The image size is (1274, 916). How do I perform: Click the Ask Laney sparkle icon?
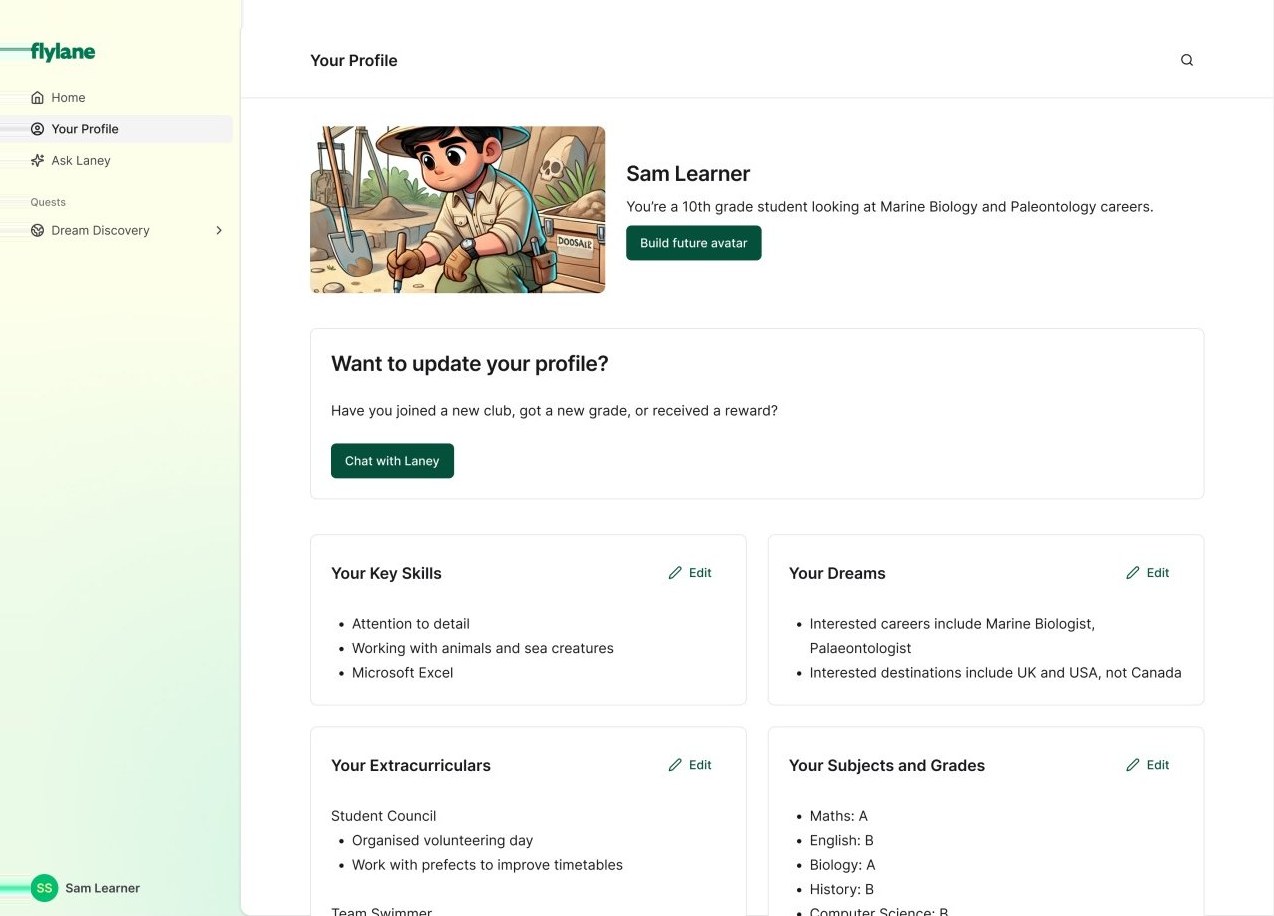pyautogui.click(x=38, y=160)
